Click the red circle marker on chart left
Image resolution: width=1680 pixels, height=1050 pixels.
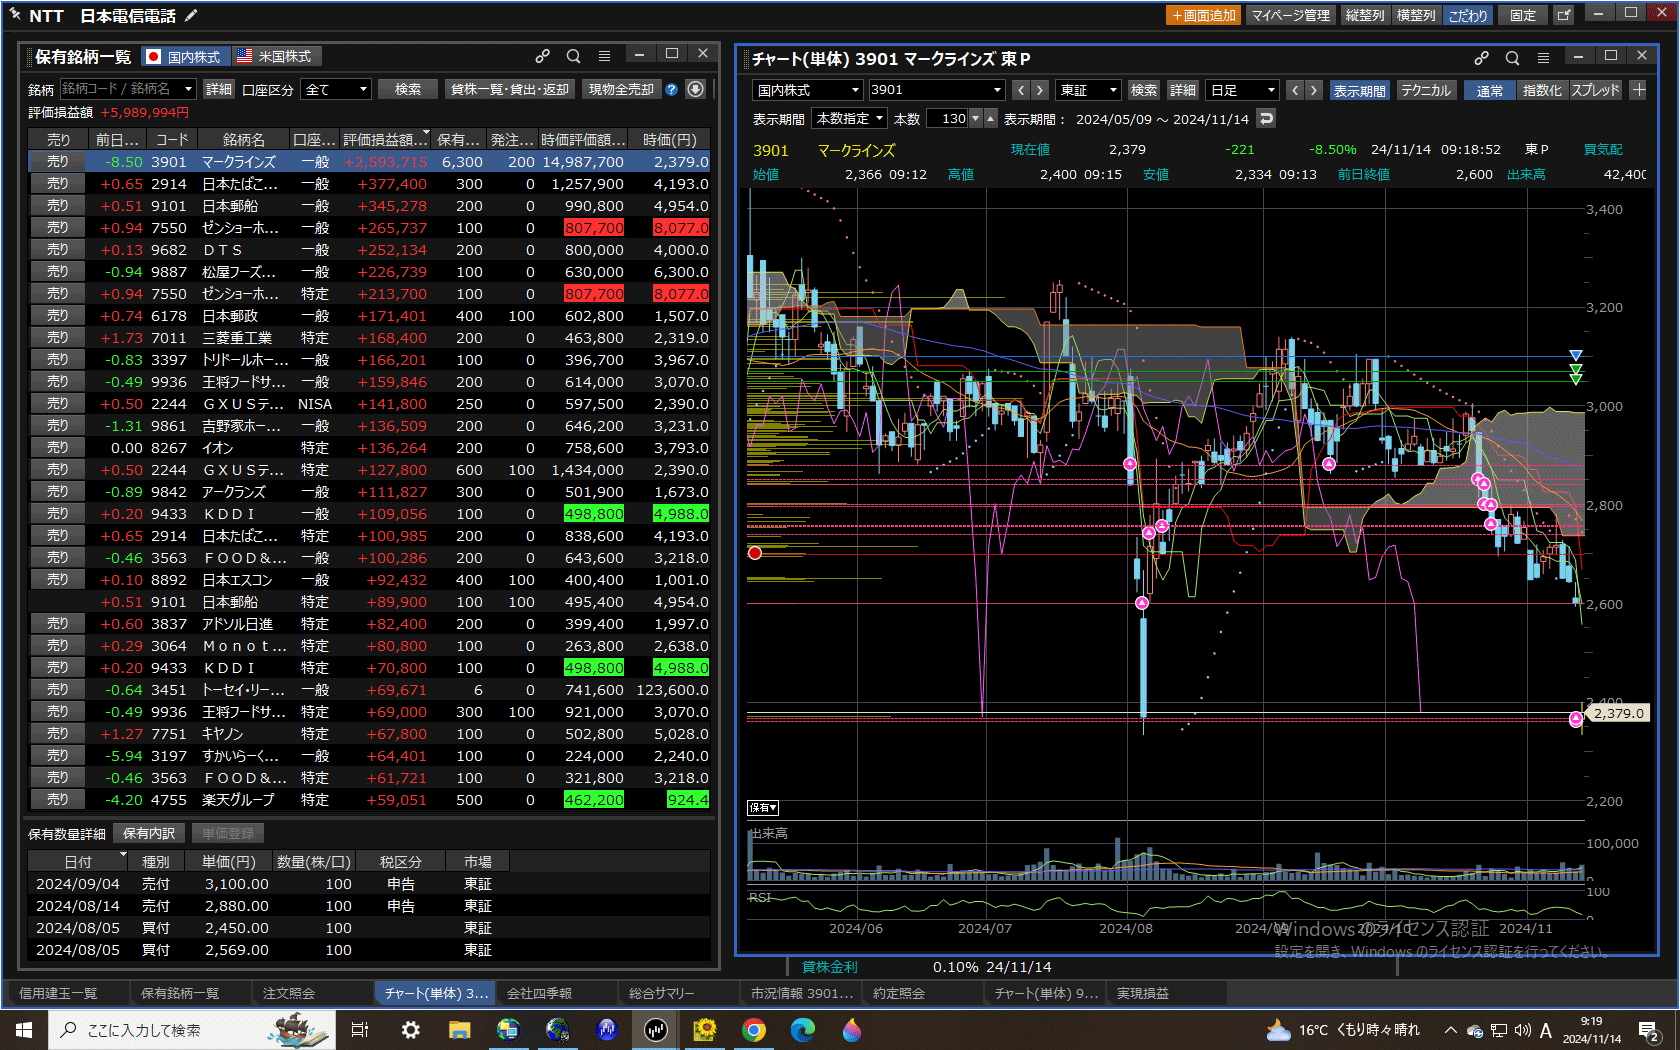(755, 552)
